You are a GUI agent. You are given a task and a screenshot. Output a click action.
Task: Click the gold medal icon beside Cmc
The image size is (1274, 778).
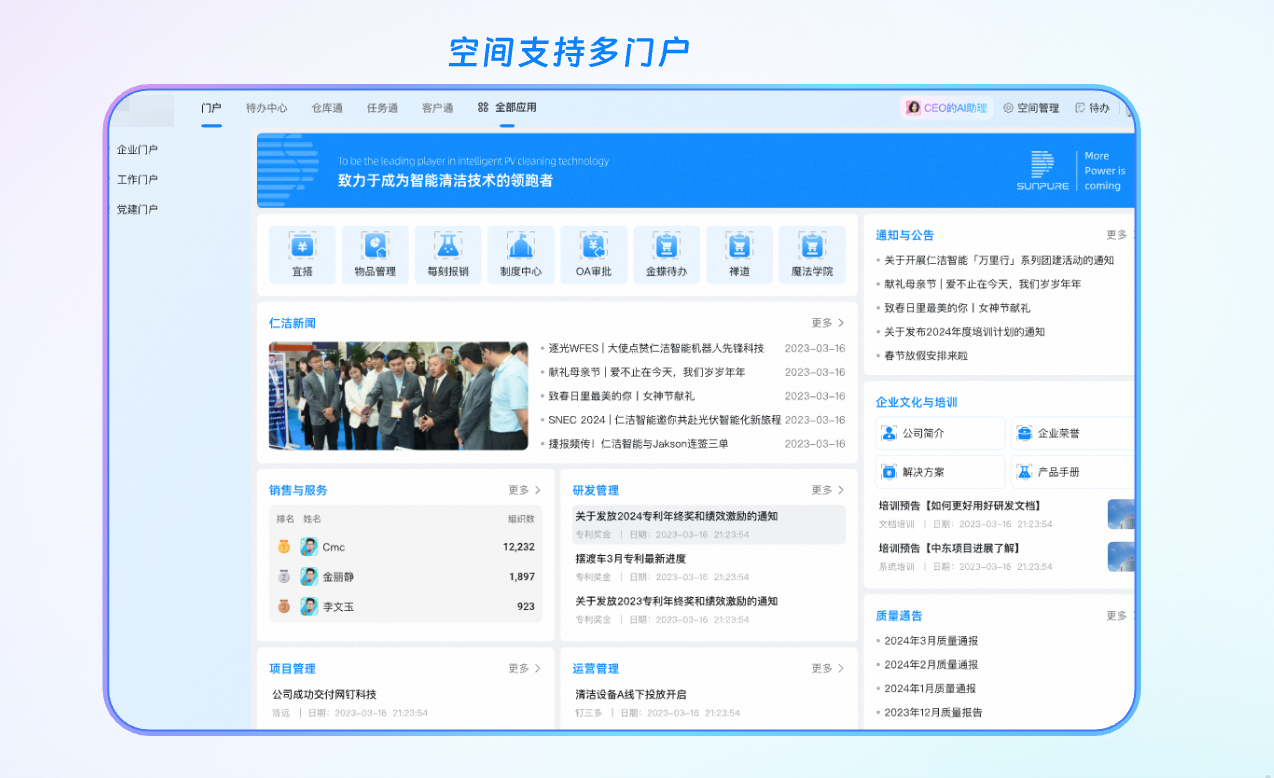click(x=284, y=547)
